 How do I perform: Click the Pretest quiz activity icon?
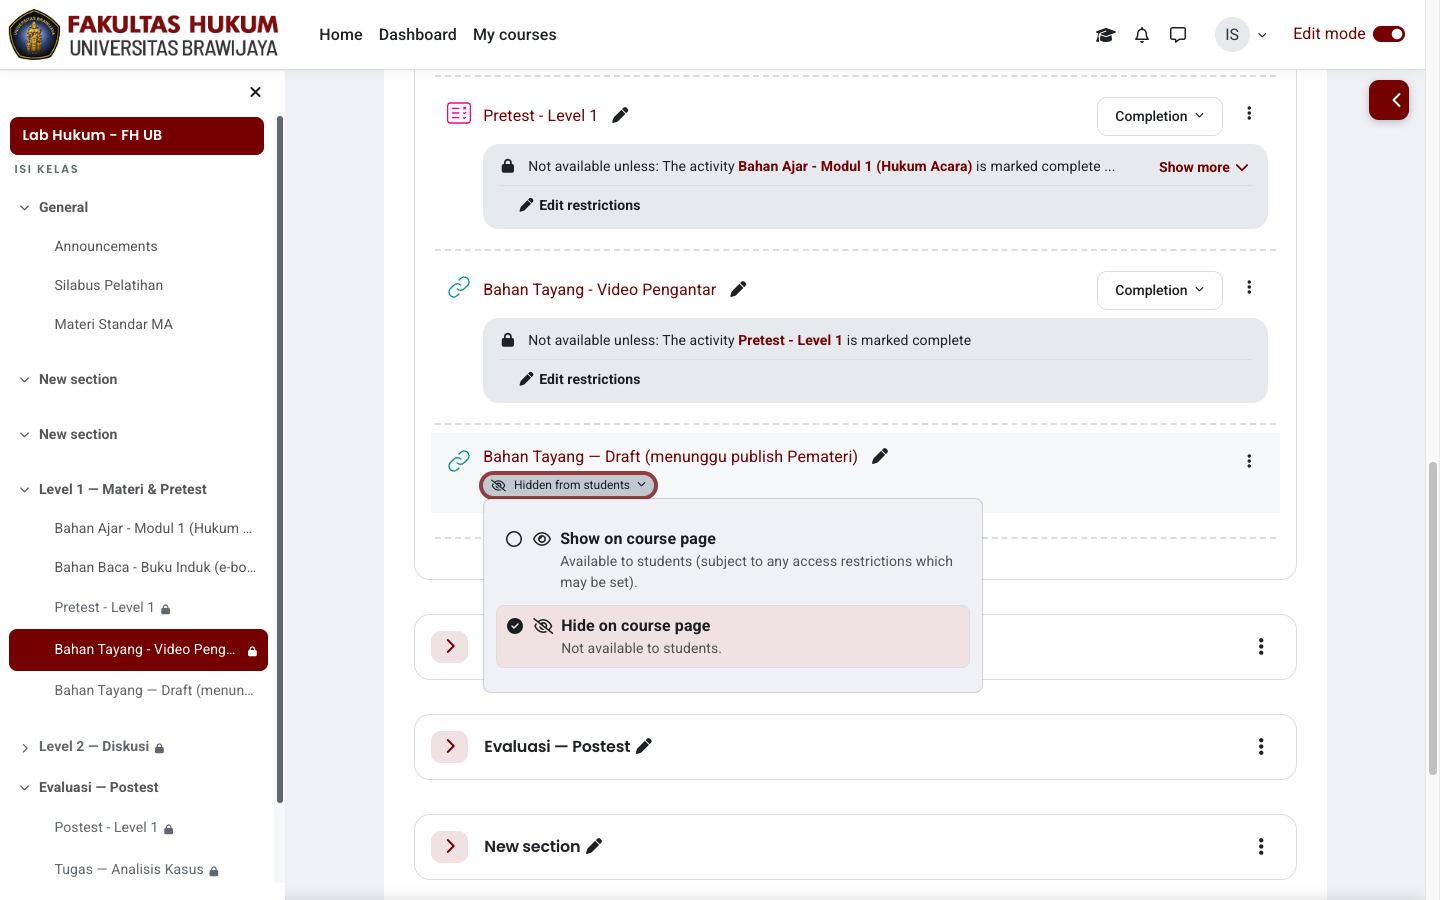click(x=459, y=113)
